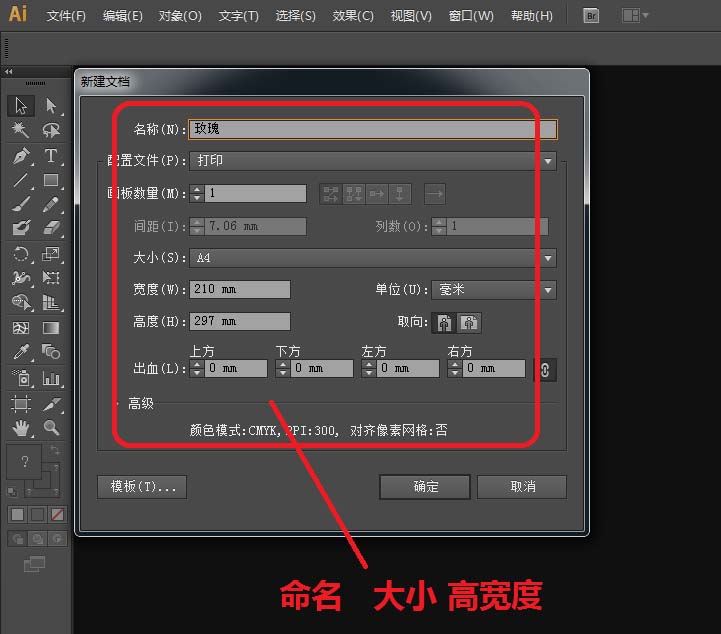Click the 模板(T)... templates button
This screenshot has width=721, height=634.
pos(142,487)
